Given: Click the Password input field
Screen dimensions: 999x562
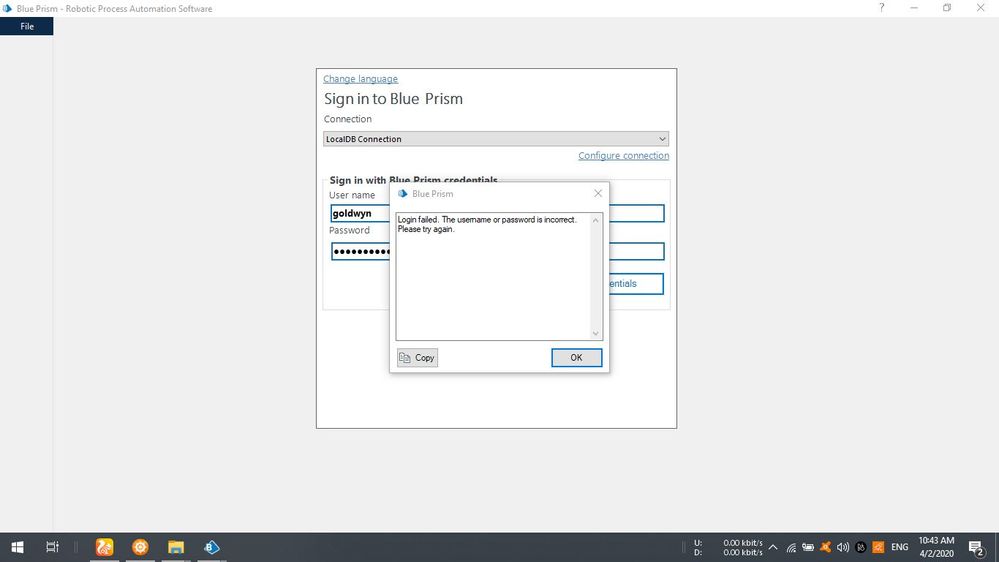Looking at the screenshot, I should click(360, 251).
